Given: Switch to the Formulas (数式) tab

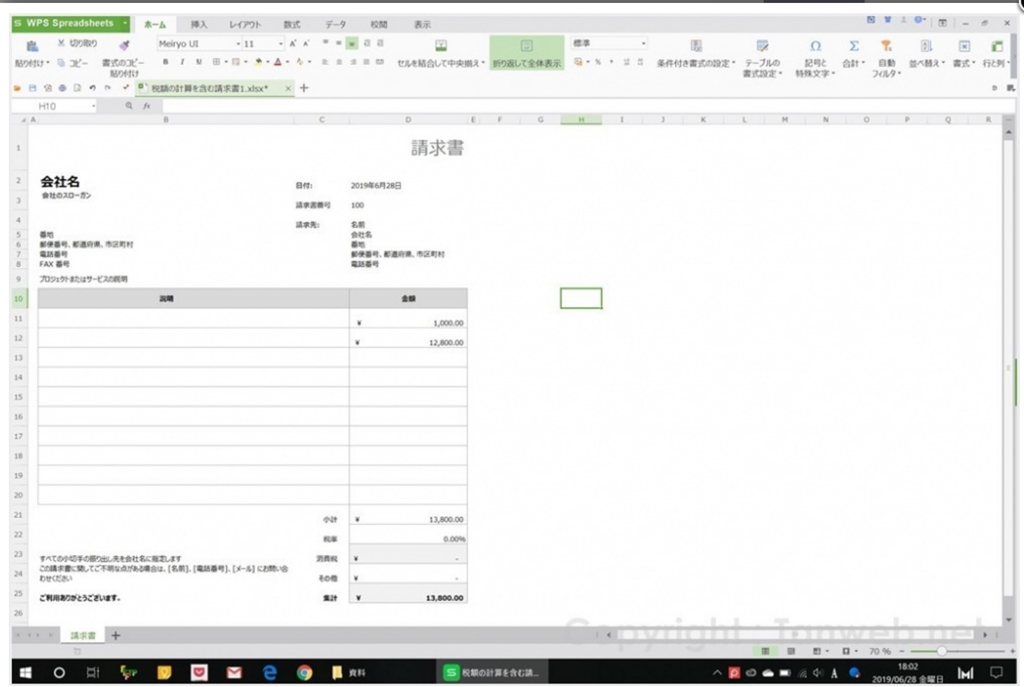Looking at the screenshot, I should [x=291, y=25].
